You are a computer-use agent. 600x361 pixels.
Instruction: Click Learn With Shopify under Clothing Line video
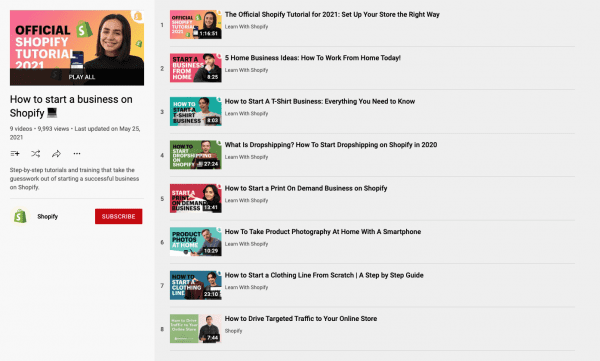tap(246, 287)
